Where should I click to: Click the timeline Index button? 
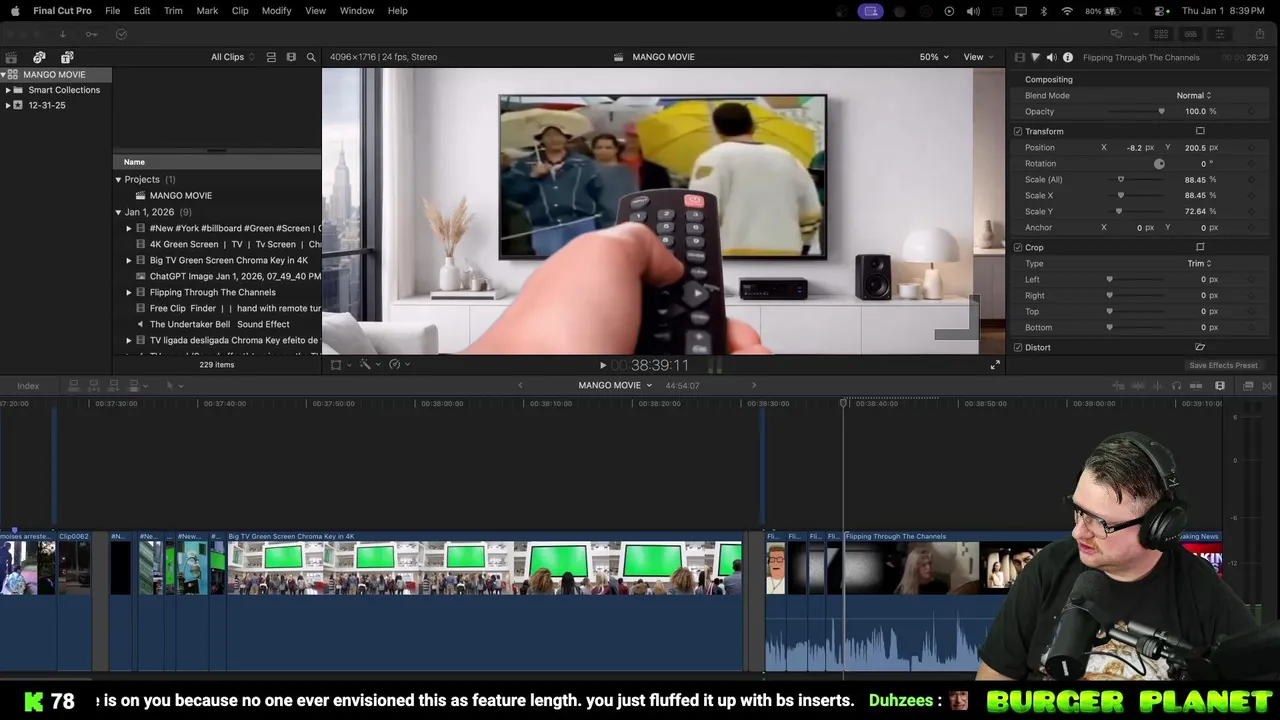pyautogui.click(x=28, y=386)
